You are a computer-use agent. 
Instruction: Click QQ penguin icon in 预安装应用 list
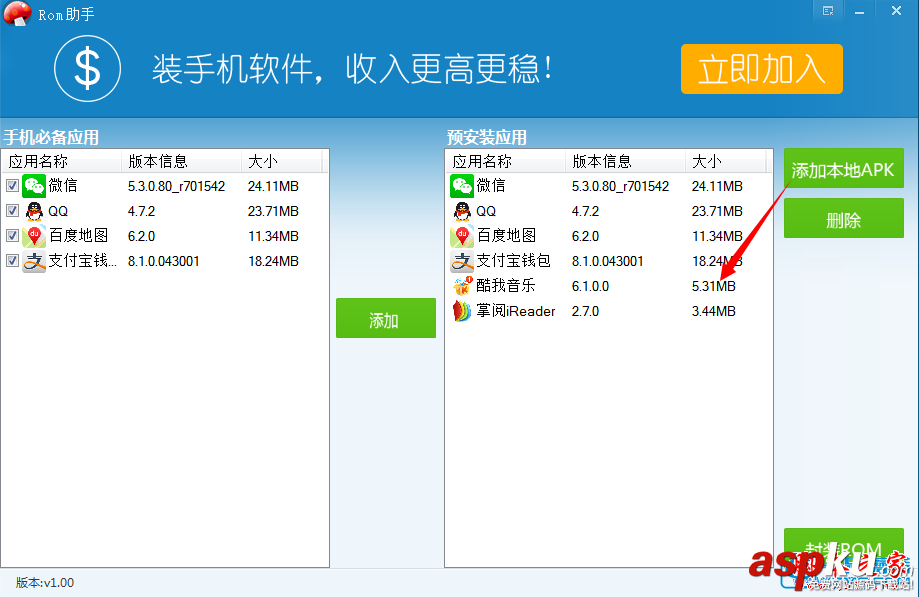462,211
